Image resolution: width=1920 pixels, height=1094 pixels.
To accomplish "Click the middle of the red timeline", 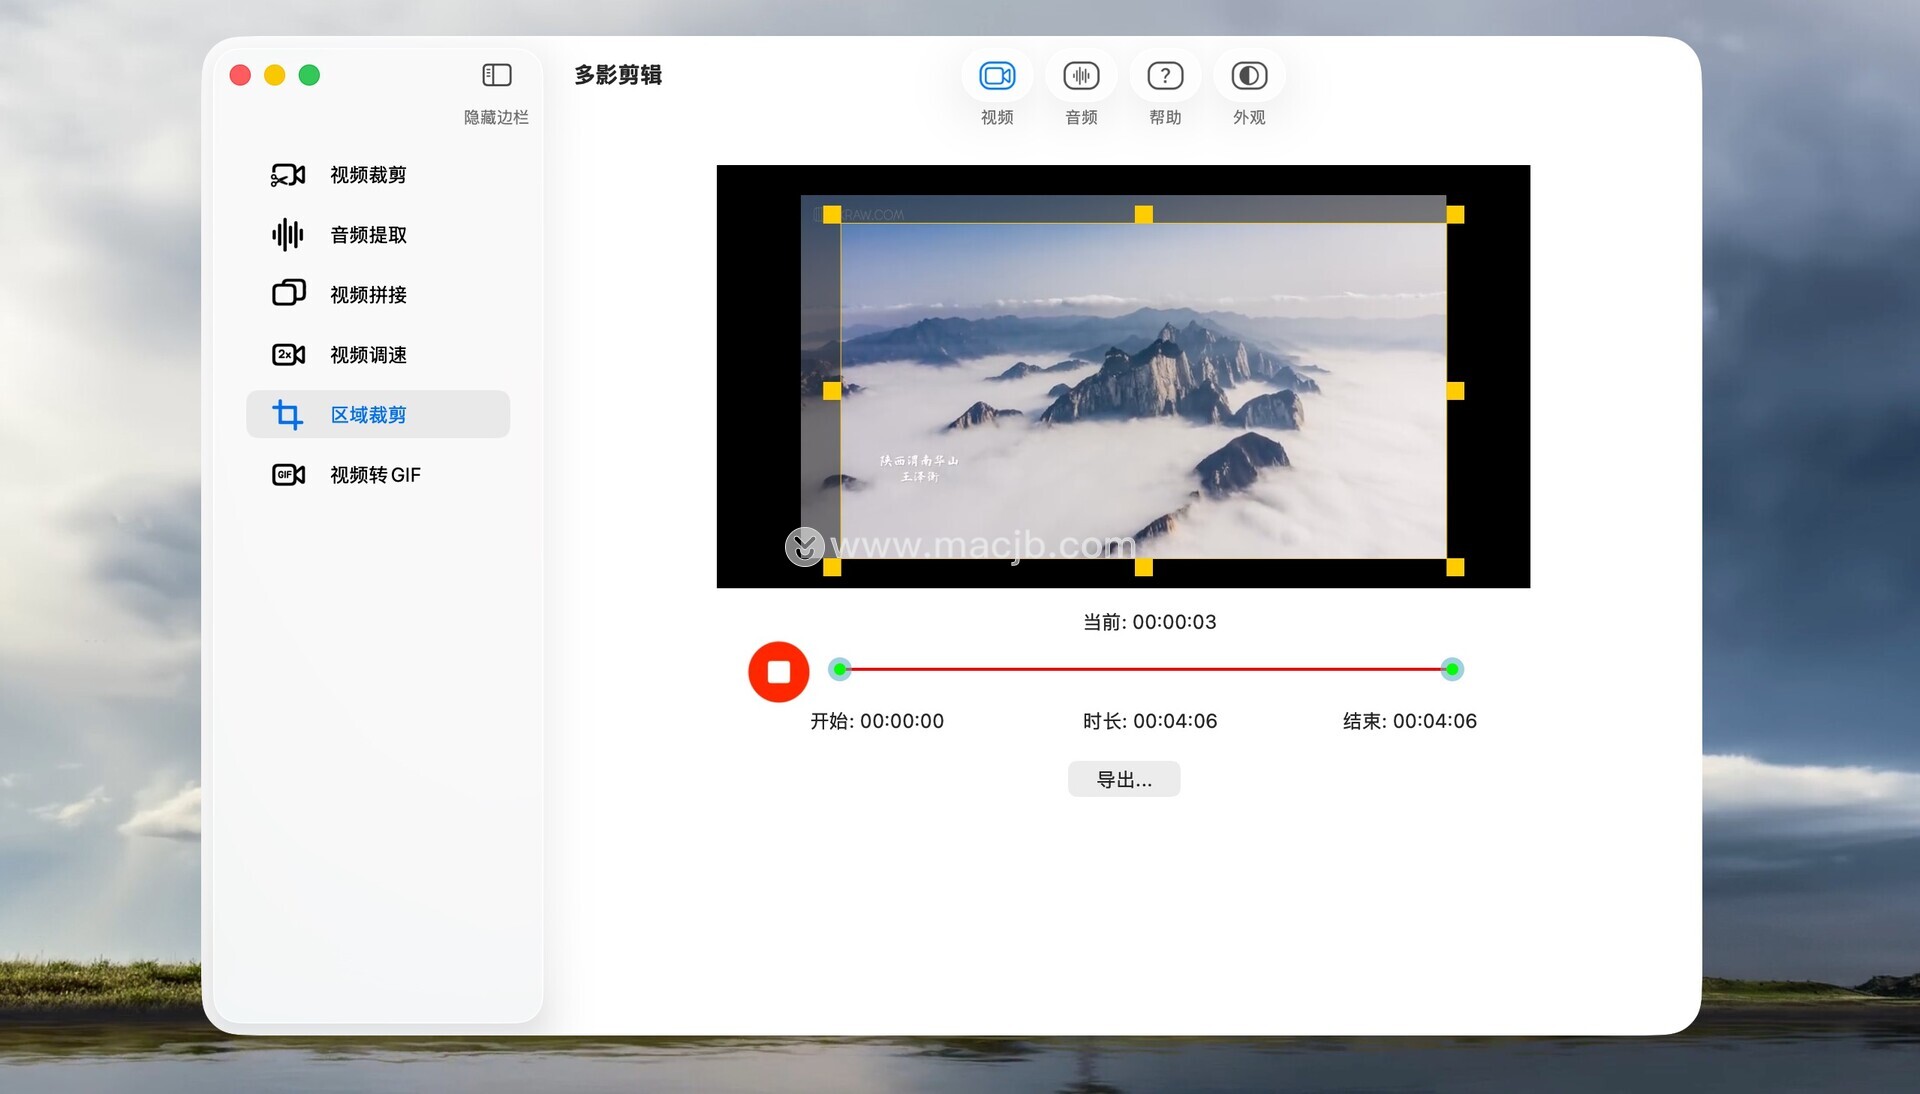I will click(1146, 669).
